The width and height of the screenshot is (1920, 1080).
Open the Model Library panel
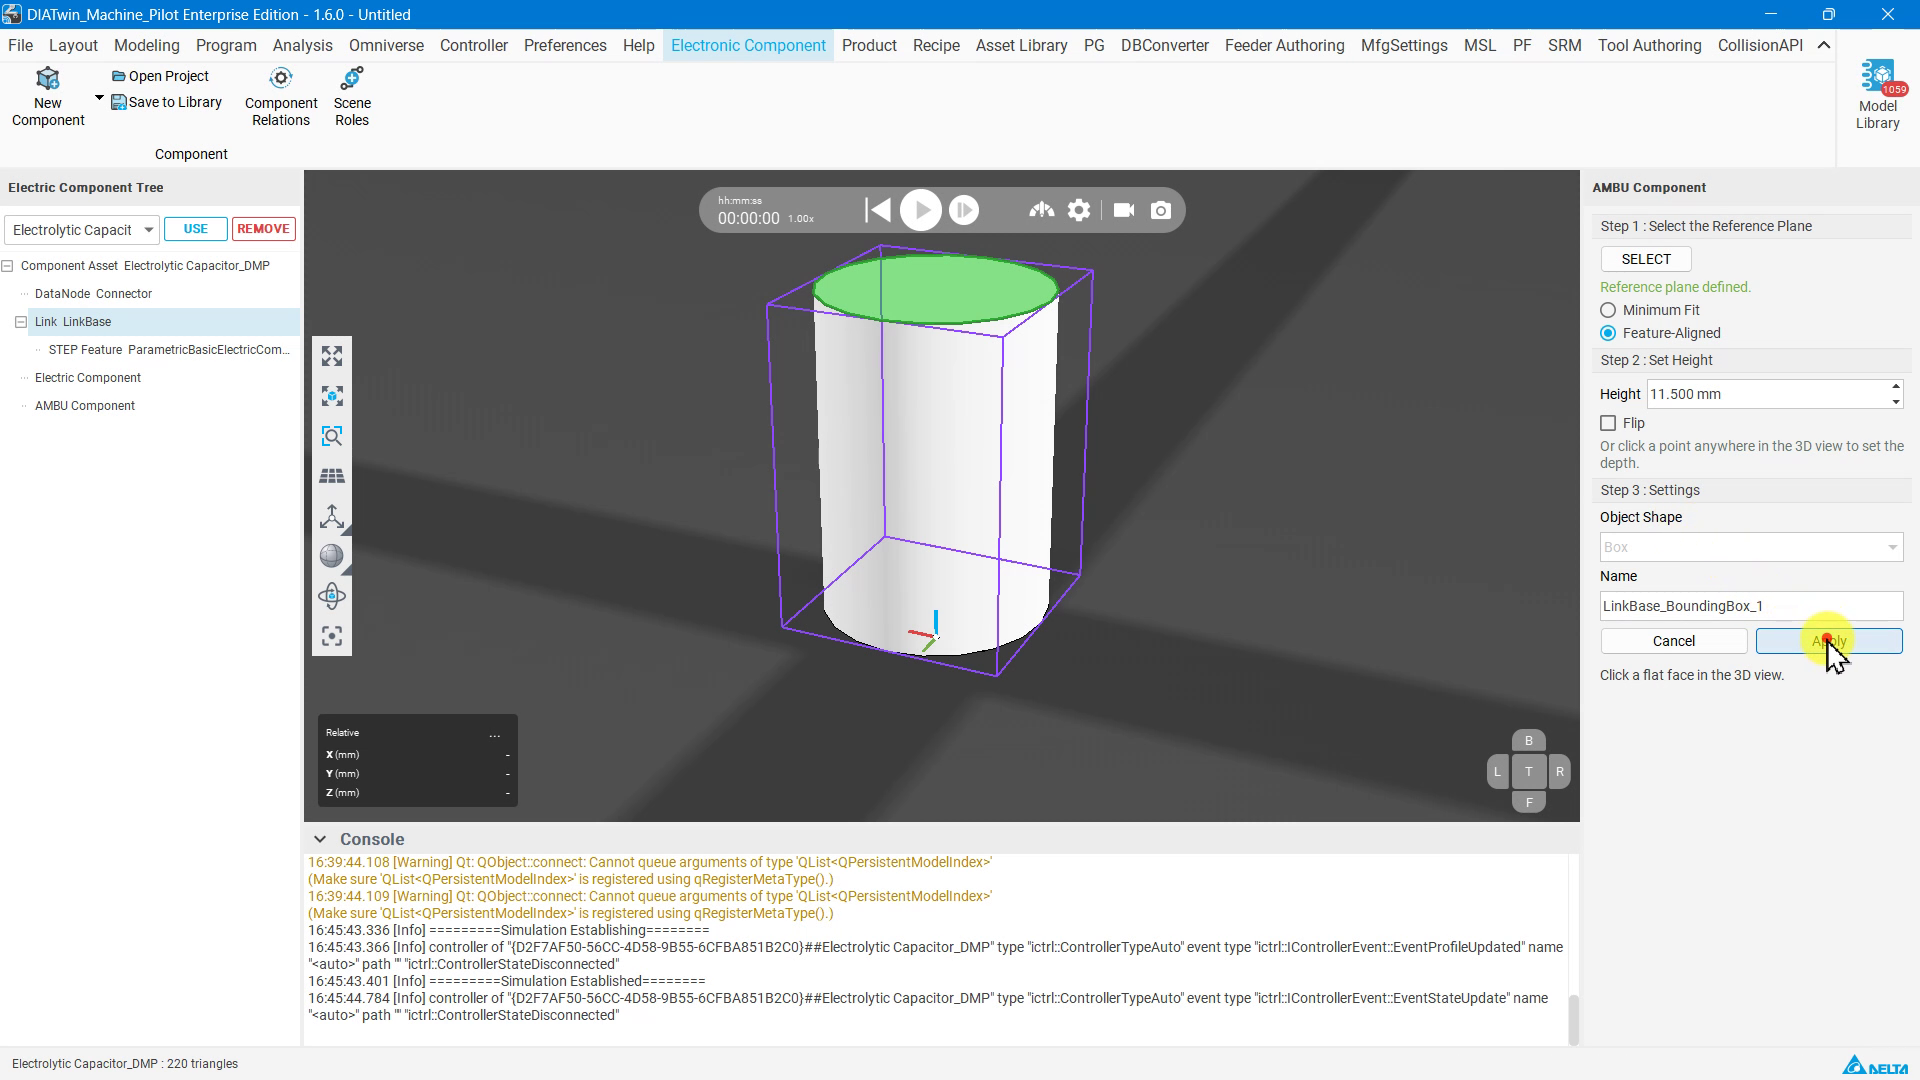1877,95
